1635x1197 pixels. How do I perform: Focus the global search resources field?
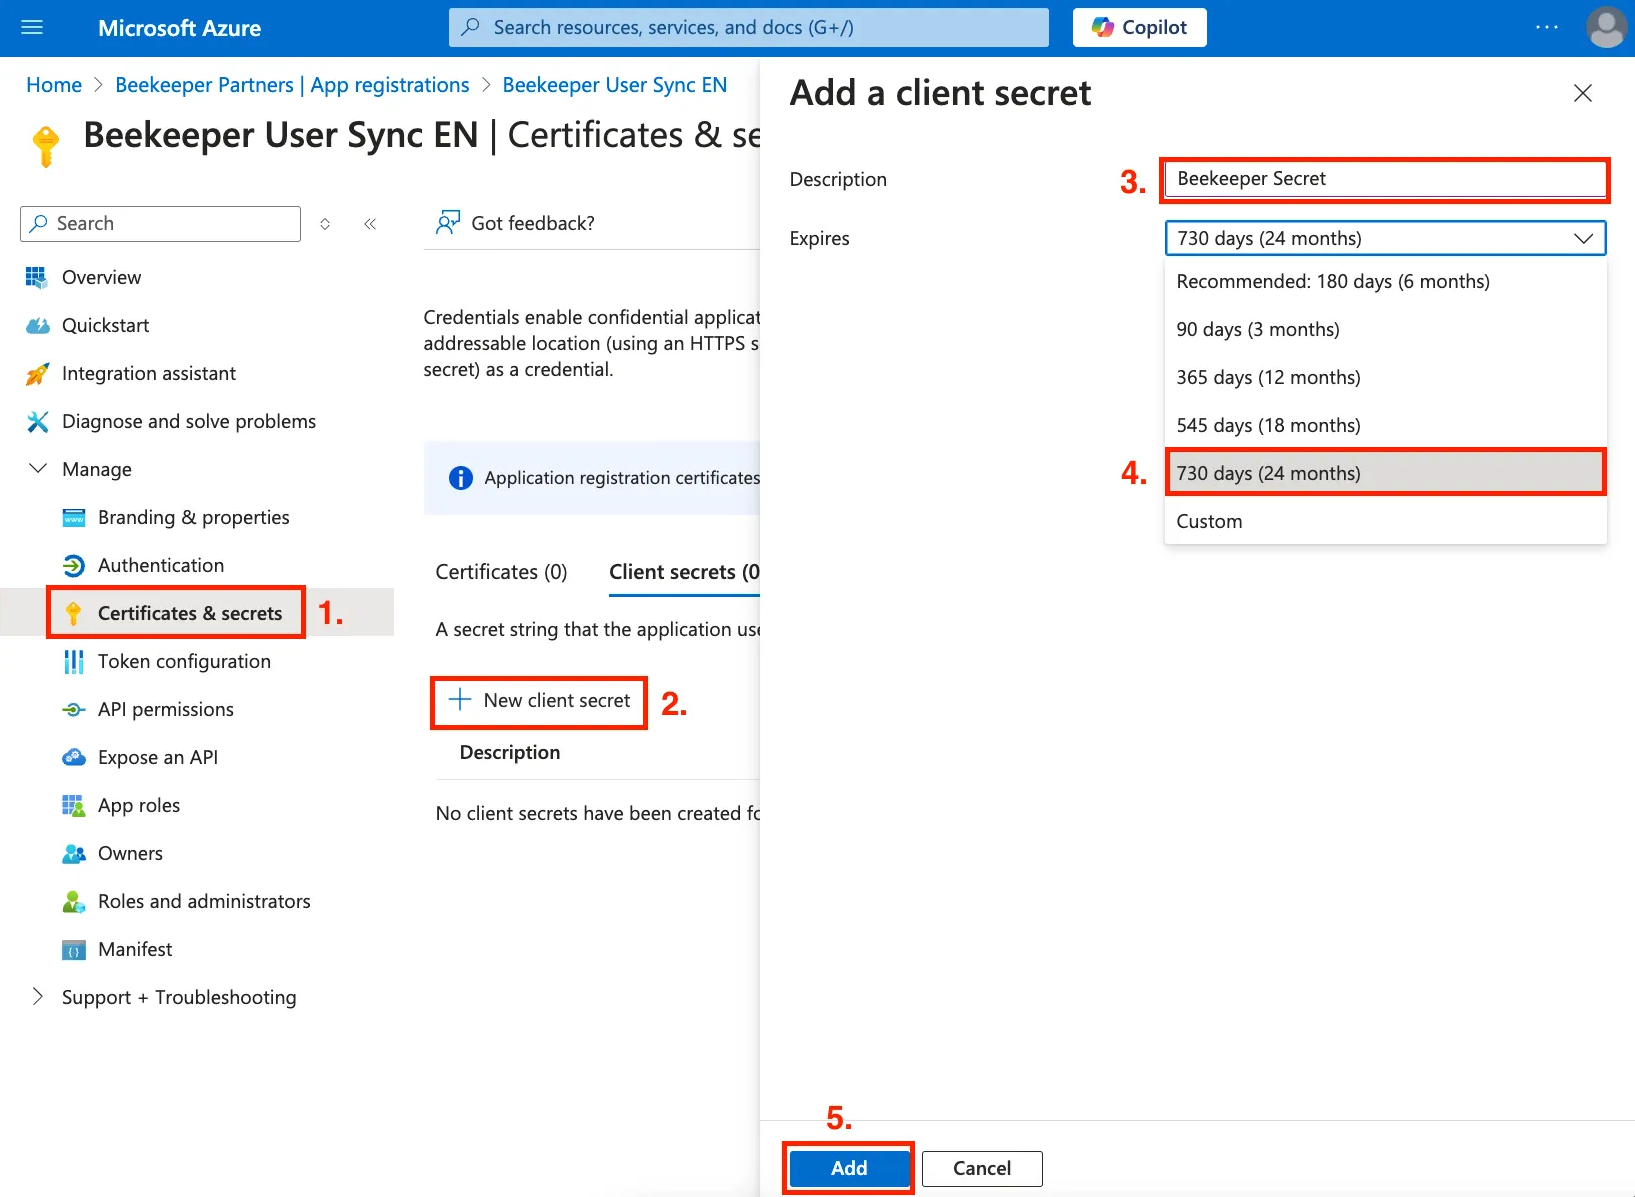(748, 28)
